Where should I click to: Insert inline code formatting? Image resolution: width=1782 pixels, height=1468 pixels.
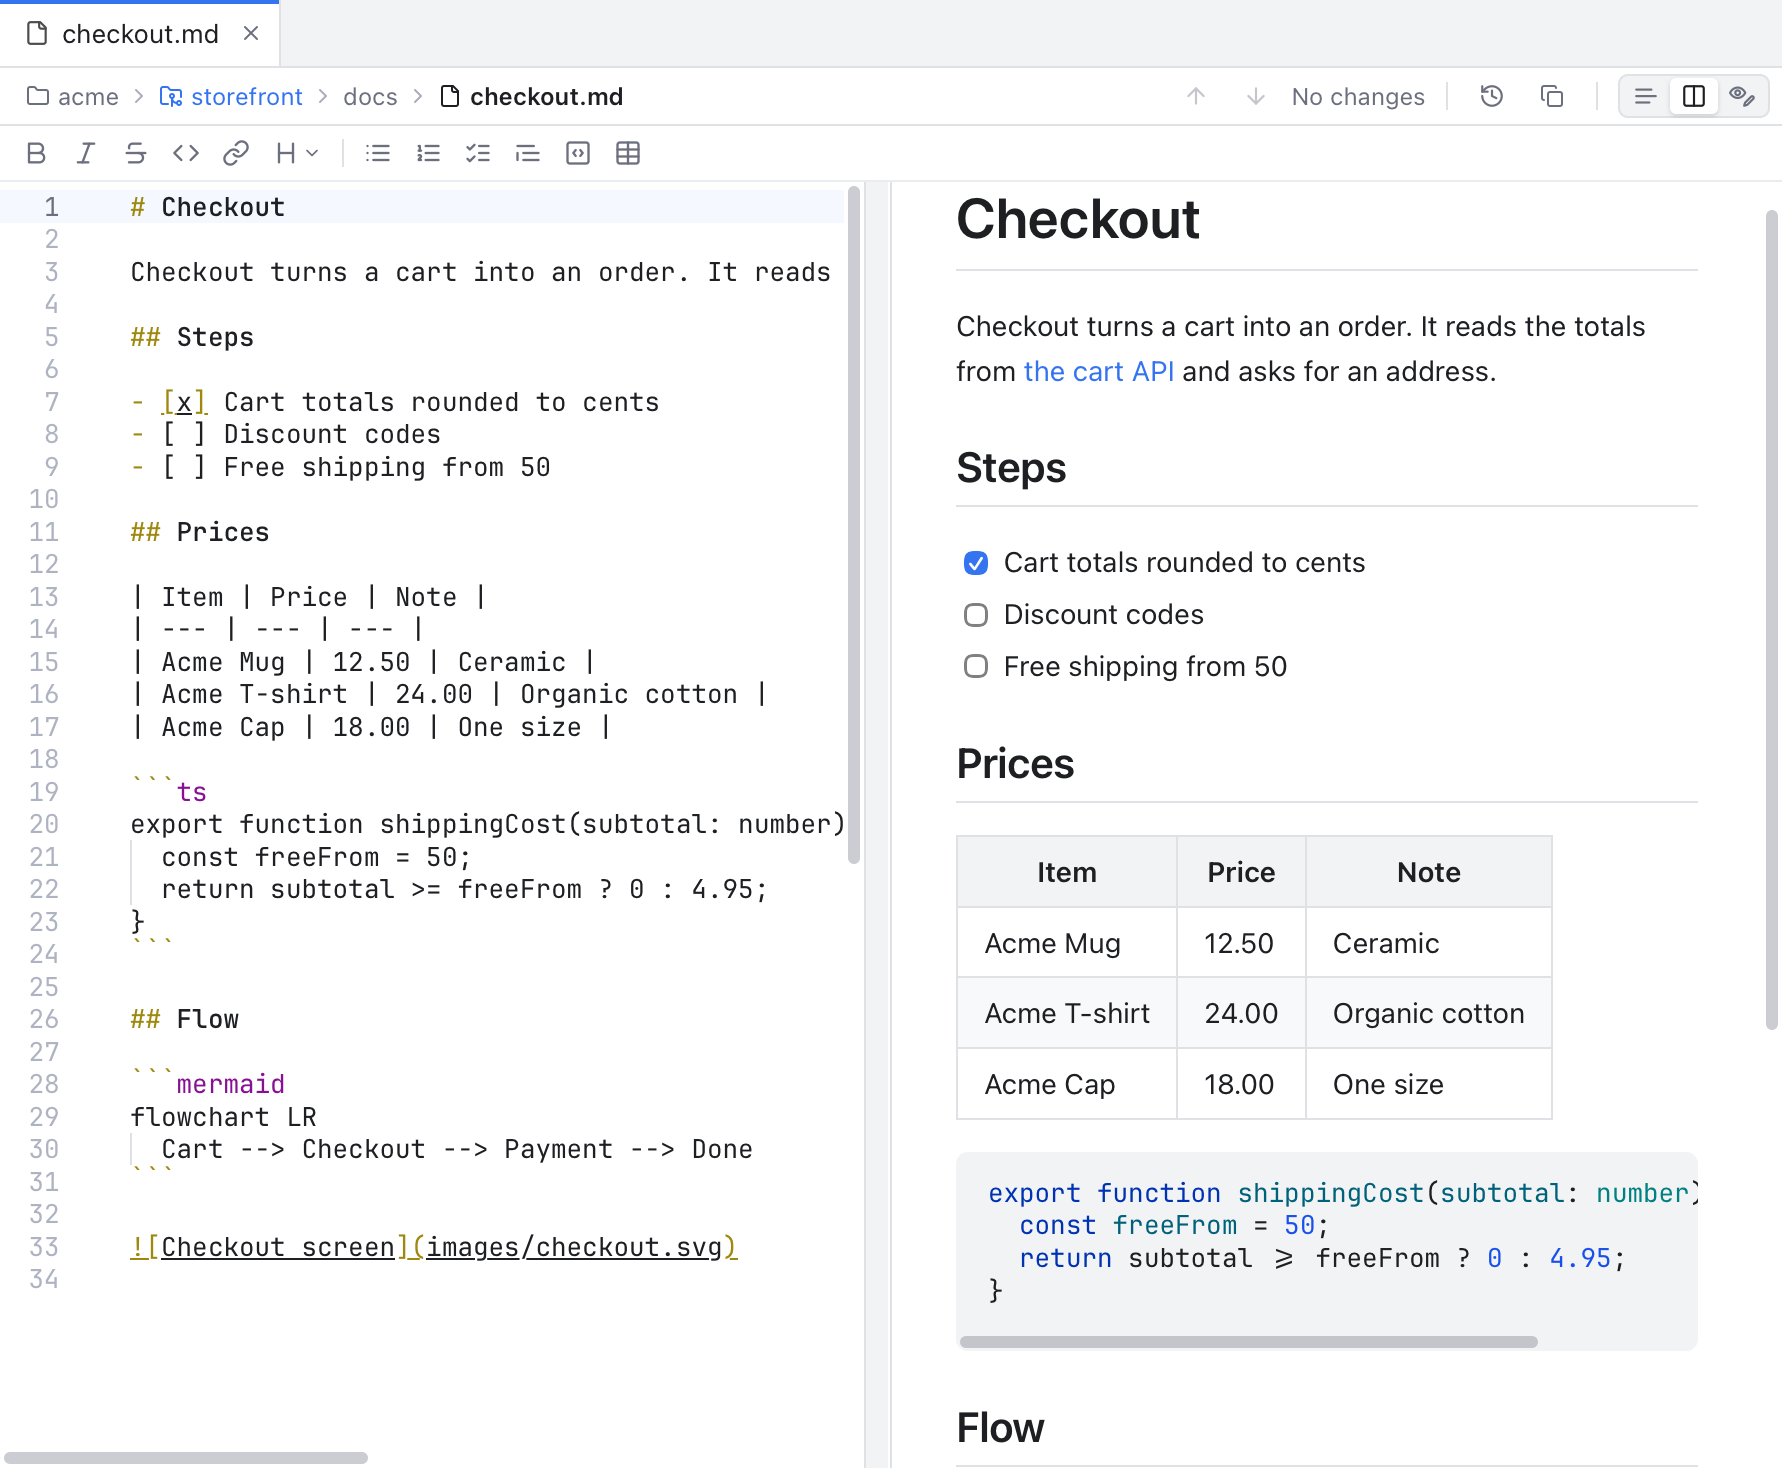[186, 153]
